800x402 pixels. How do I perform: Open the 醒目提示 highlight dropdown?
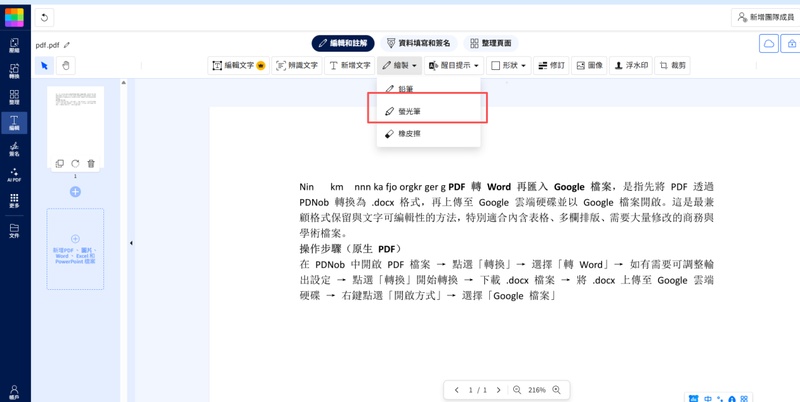pyautogui.click(x=454, y=65)
